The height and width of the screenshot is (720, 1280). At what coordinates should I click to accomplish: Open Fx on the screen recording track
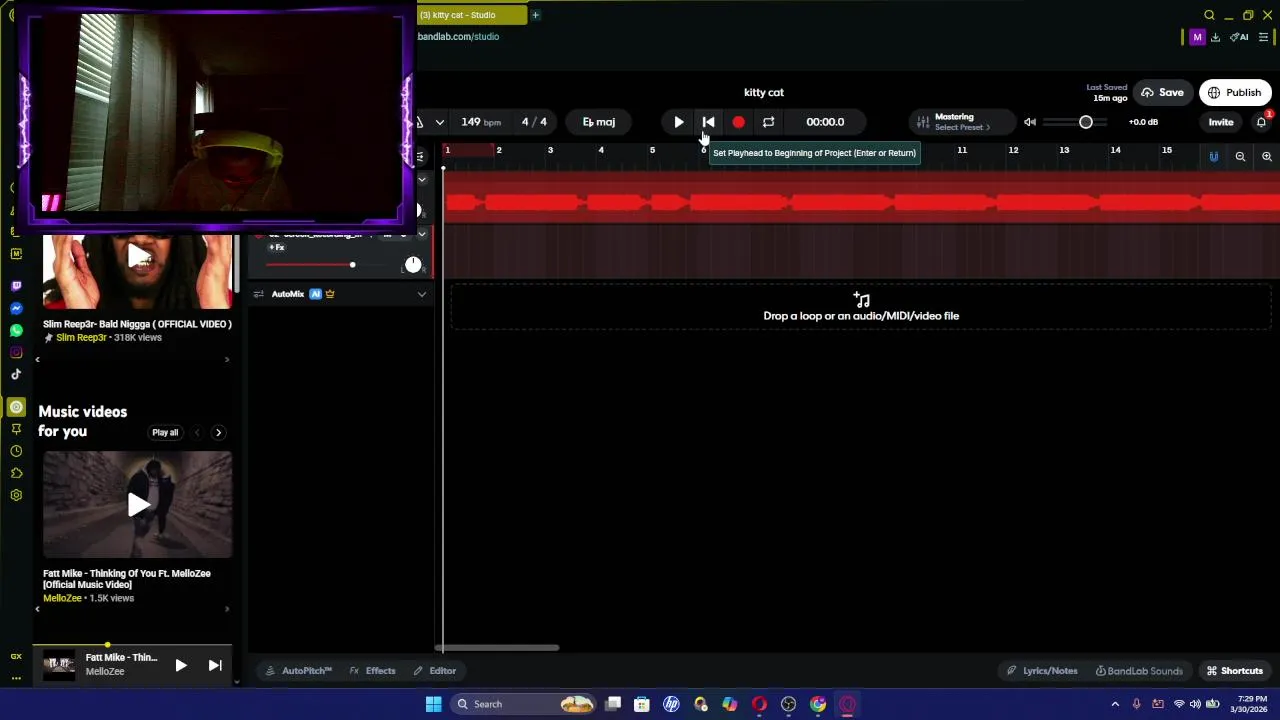[277, 247]
